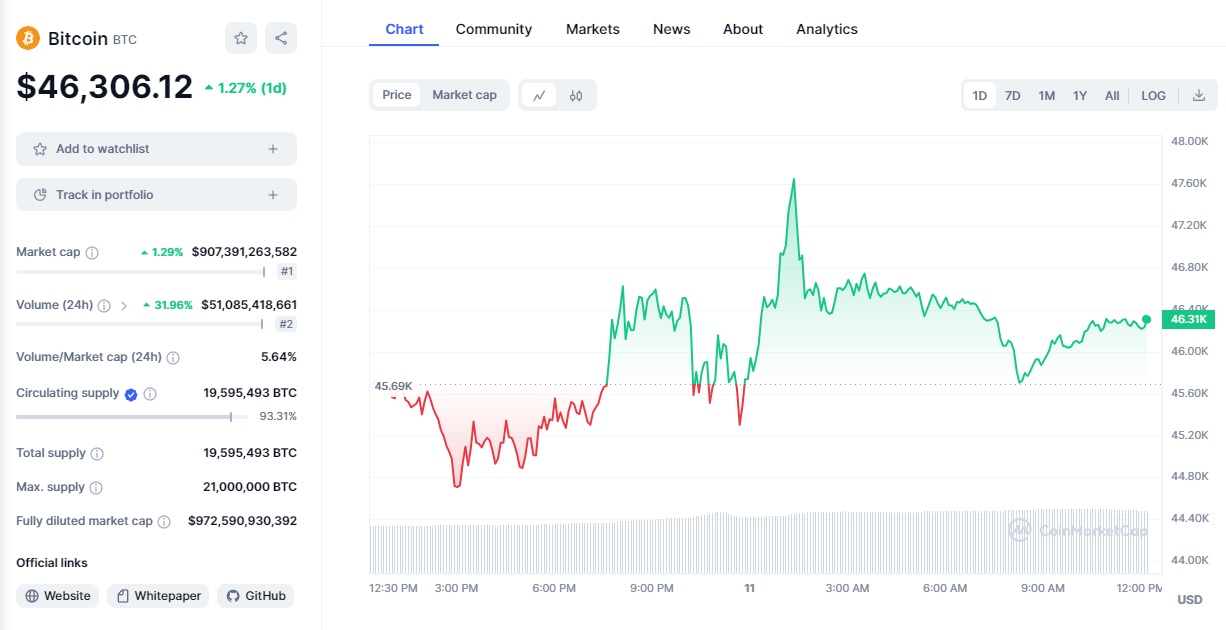Click the verified badge on Circulating supply

point(131,394)
